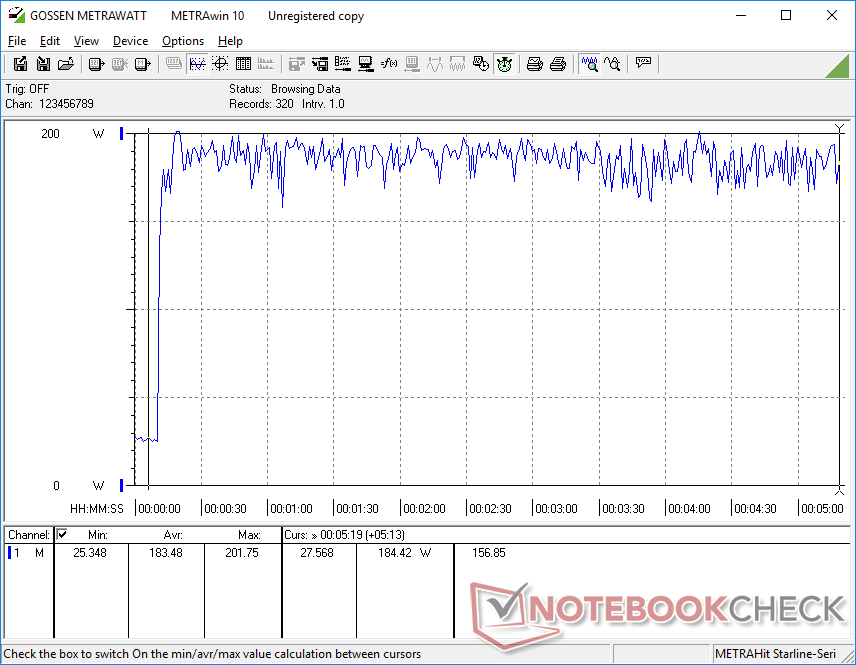Click the Trig: OFF indicator
This screenshot has width=856, height=665.
click(27, 88)
